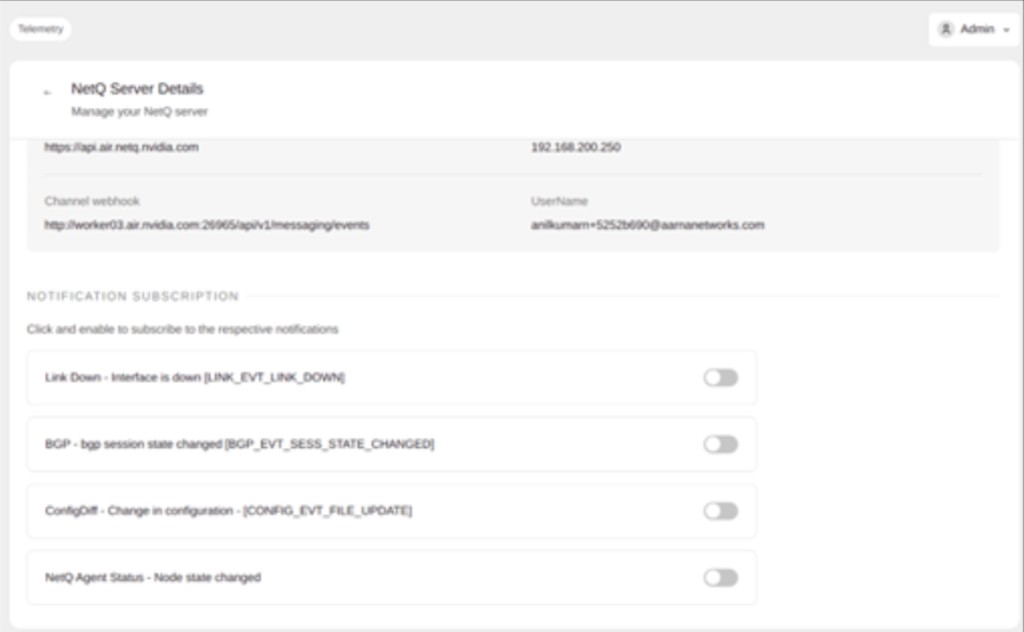The width and height of the screenshot is (1024, 632).
Task: Click the https://api.air.netq.nvidia.com URL text
Action: [121, 147]
